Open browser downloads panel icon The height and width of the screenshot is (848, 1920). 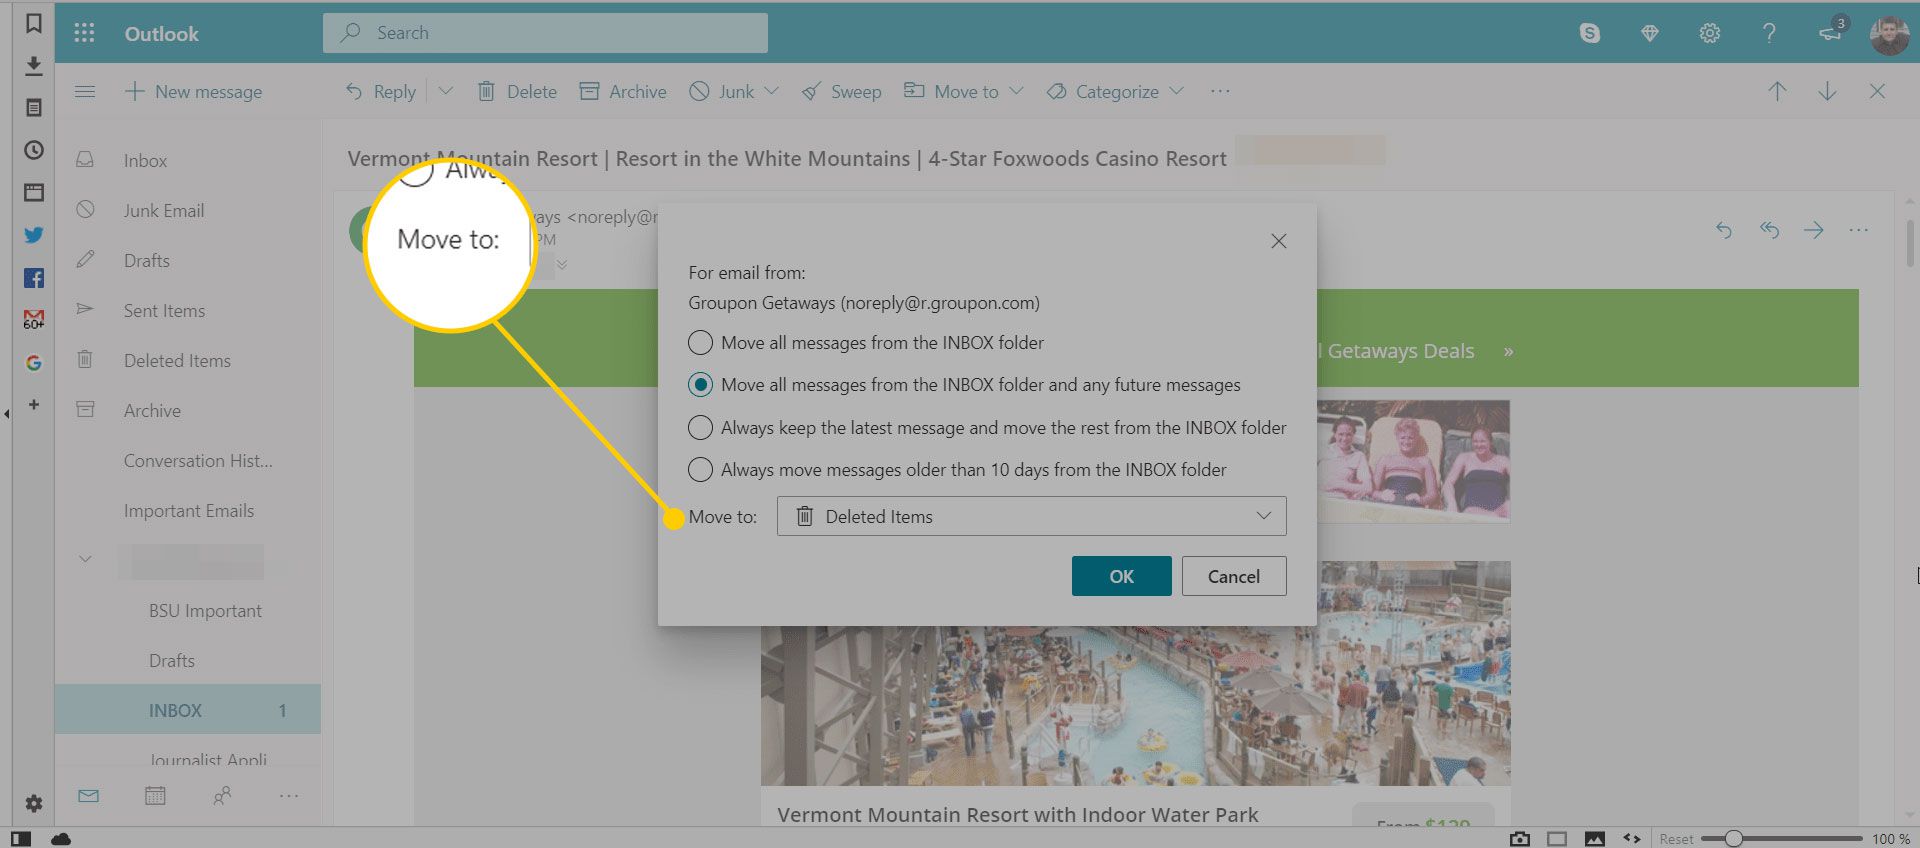pyautogui.click(x=33, y=65)
